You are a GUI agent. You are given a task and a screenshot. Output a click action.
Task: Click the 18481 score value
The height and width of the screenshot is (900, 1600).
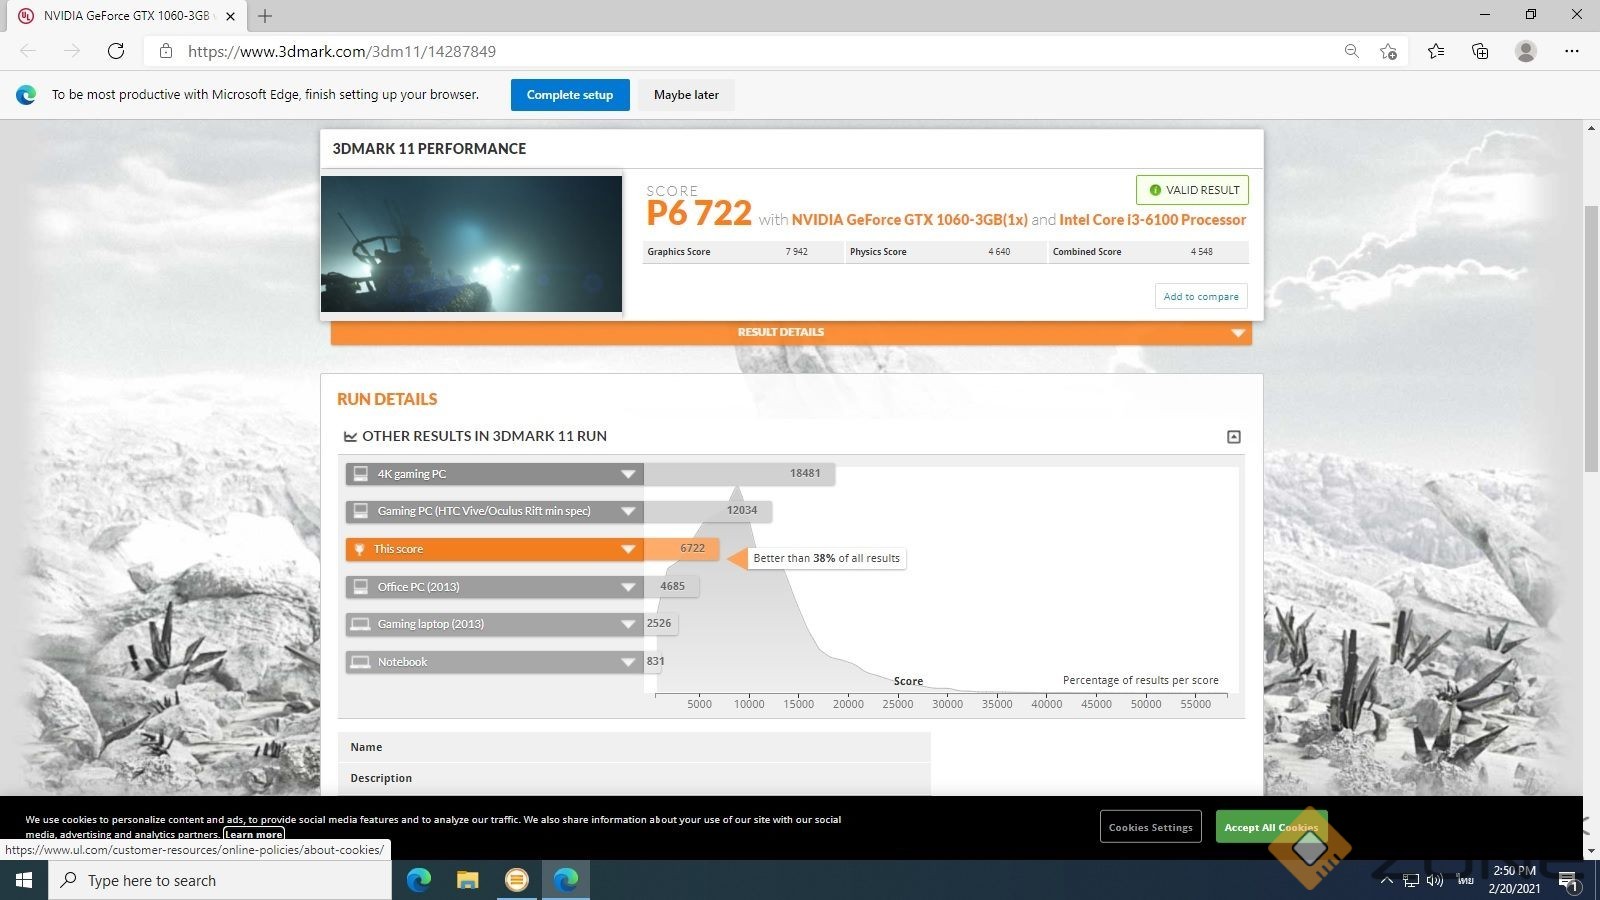pos(805,473)
